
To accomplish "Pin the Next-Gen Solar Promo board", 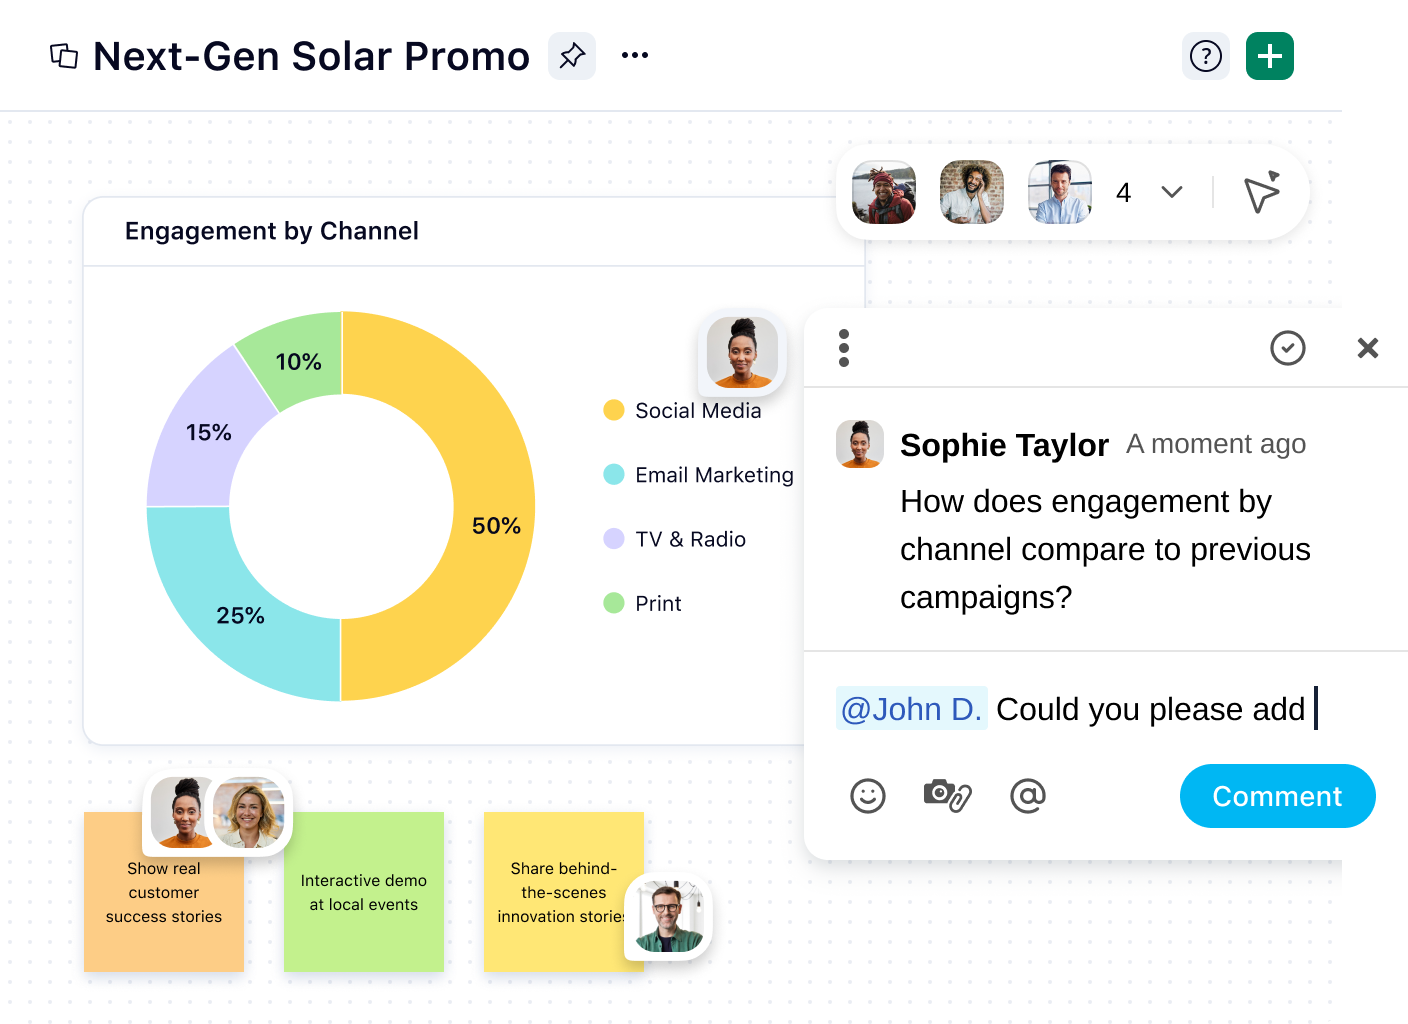I will (x=572, y=56).
